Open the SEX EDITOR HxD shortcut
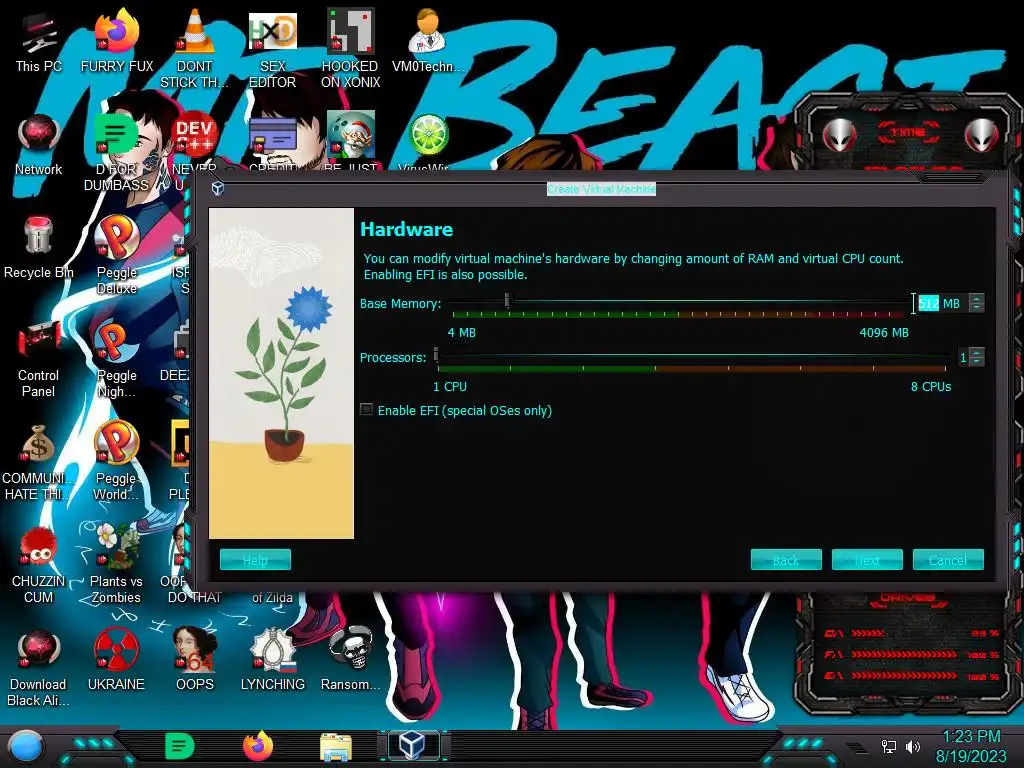 (272, 49)
